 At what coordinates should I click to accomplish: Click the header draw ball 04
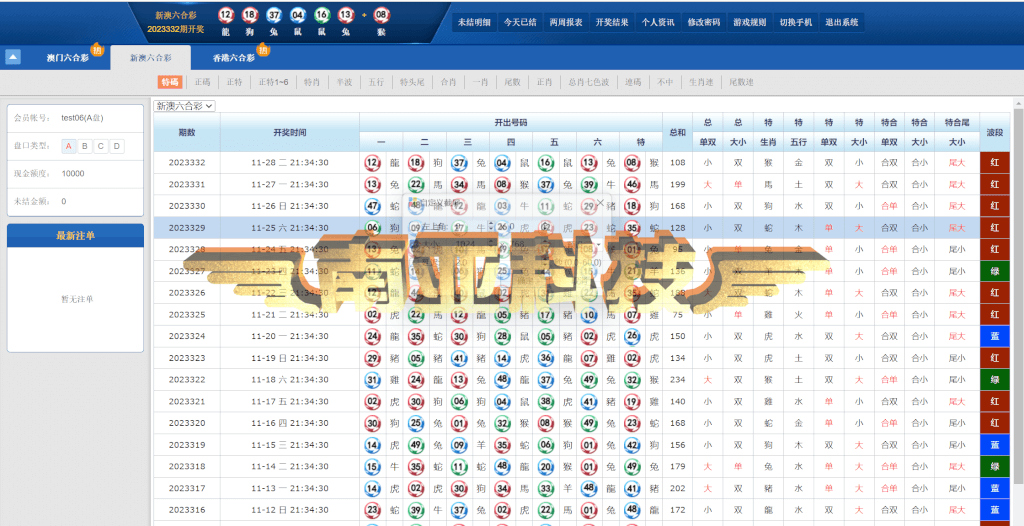pos(298,15)
